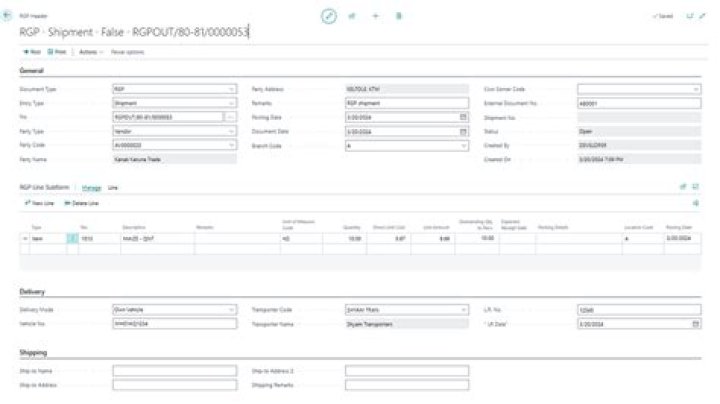Open the Line tab in subform
Screen dimensions: 720x404
pyautogui.click(x=112, y=188)
